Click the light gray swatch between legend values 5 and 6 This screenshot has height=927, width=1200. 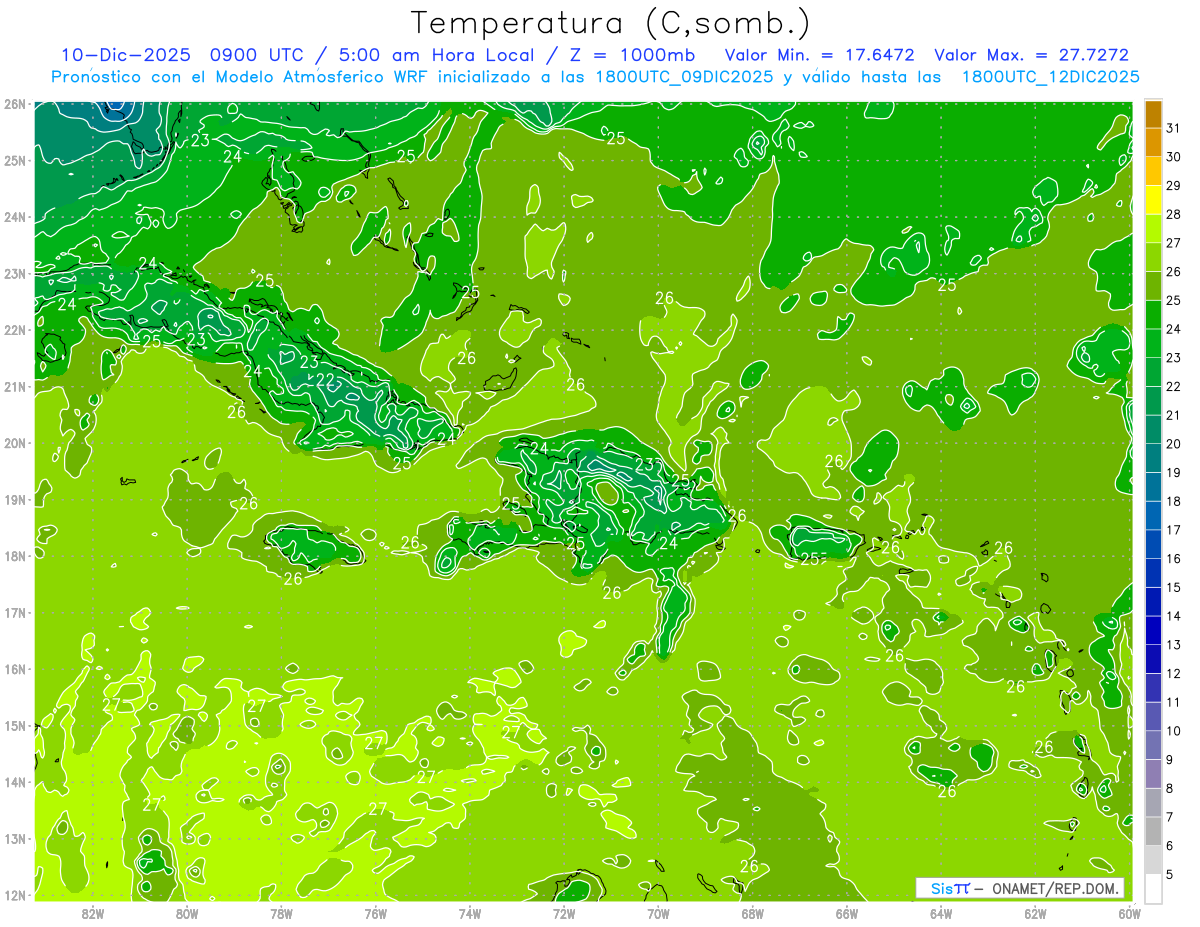tap(1153, 861)
